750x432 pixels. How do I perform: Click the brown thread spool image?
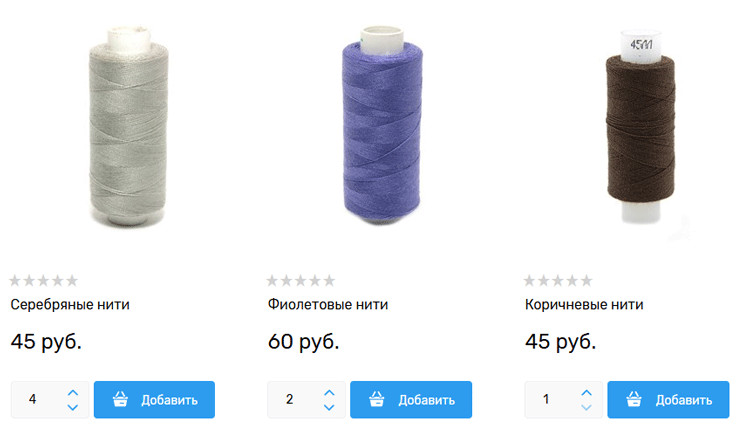click(x=640, y=127)
